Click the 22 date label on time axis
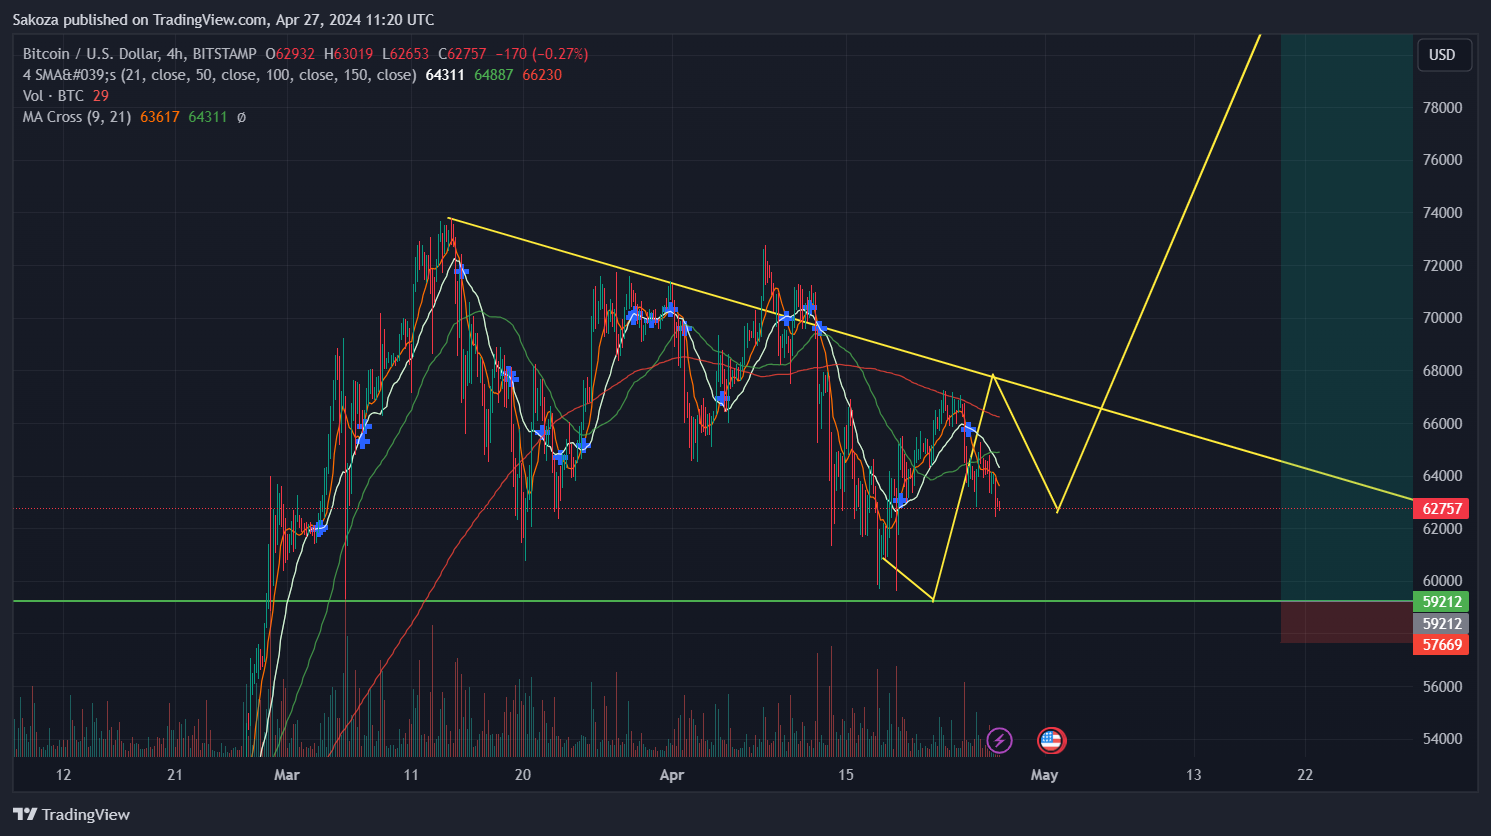This screenshot has width=1491, height=836. click(1305, 775)
